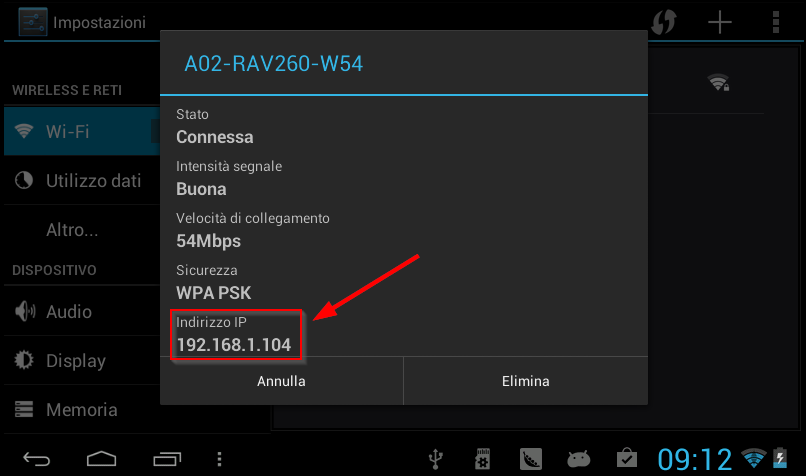This screenshot has width=806, height=476.
Task: Tap the Back navigation arrow
Action: (x=36, y=459)
